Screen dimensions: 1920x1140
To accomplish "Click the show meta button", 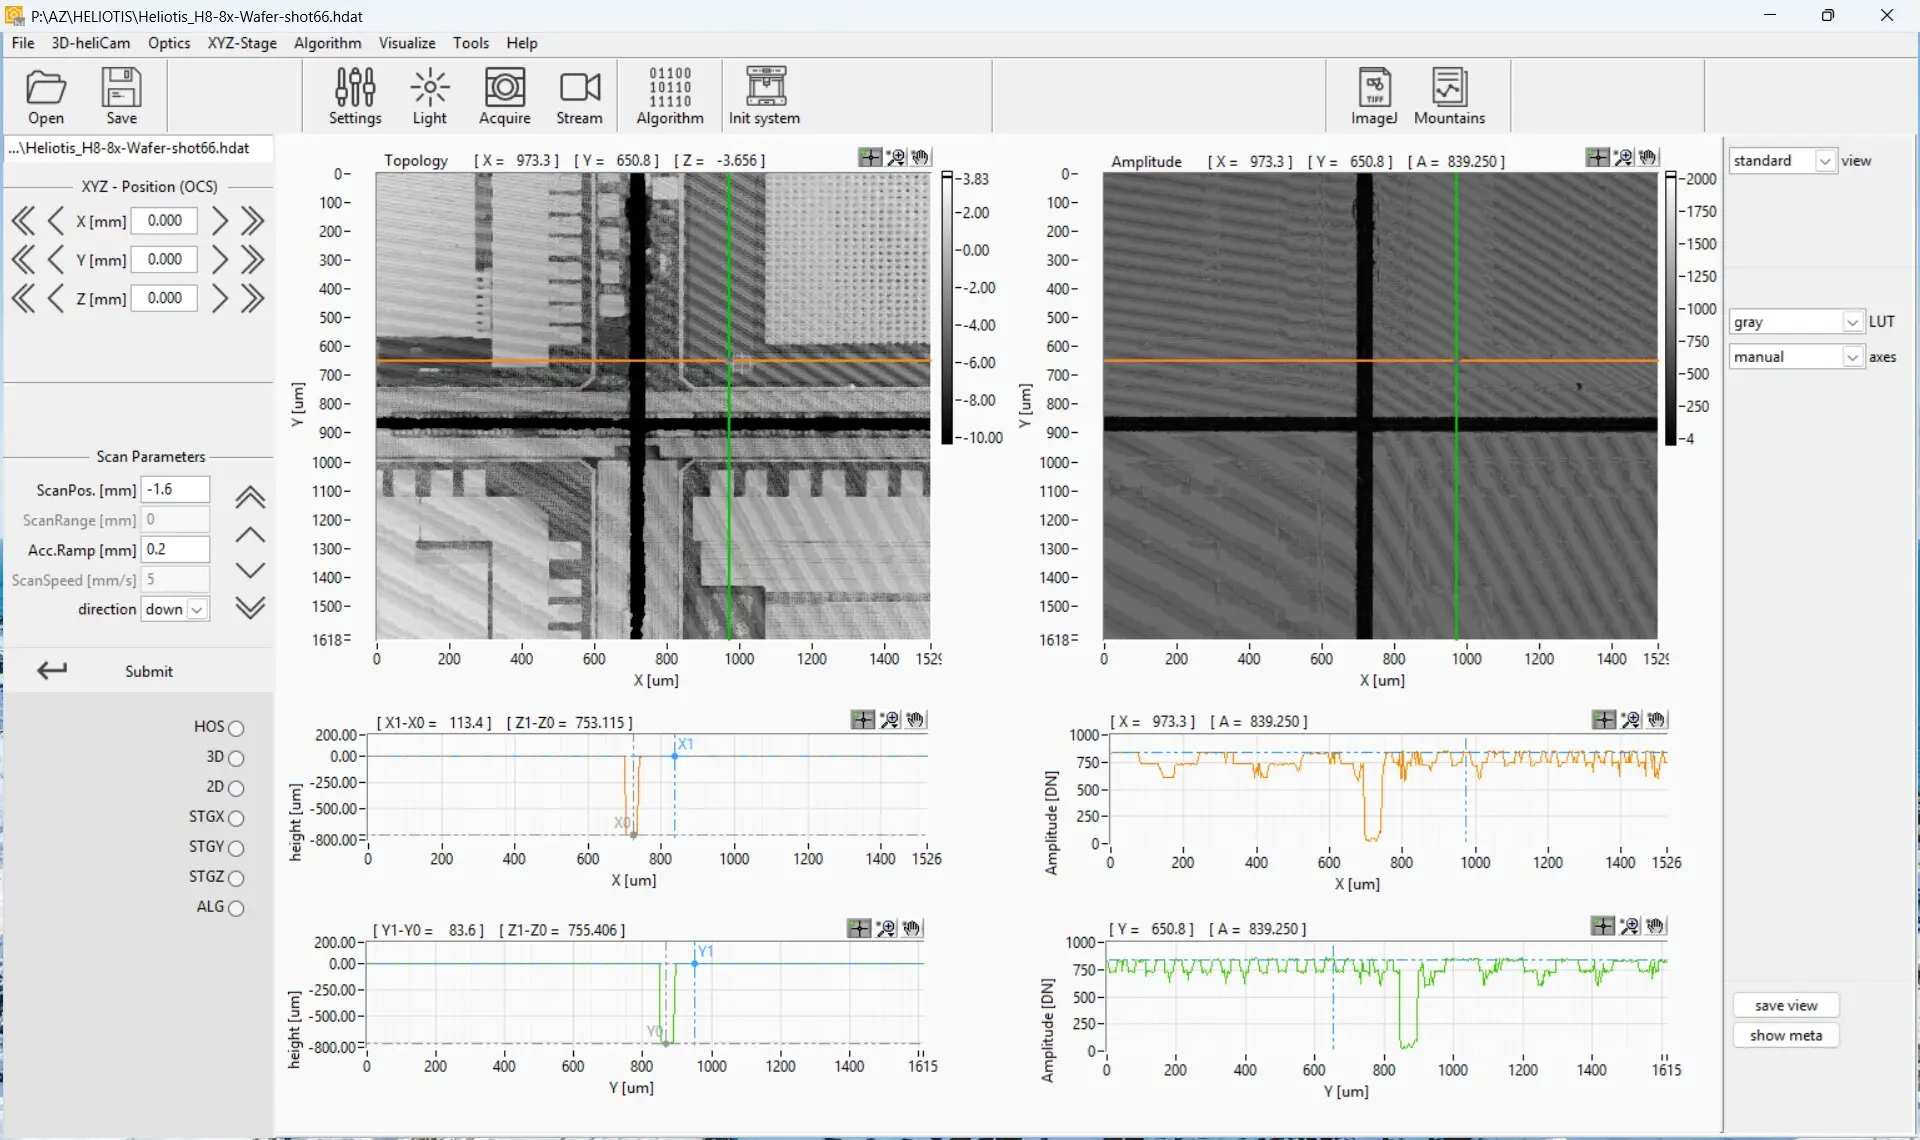I will click(1785, 1035).
